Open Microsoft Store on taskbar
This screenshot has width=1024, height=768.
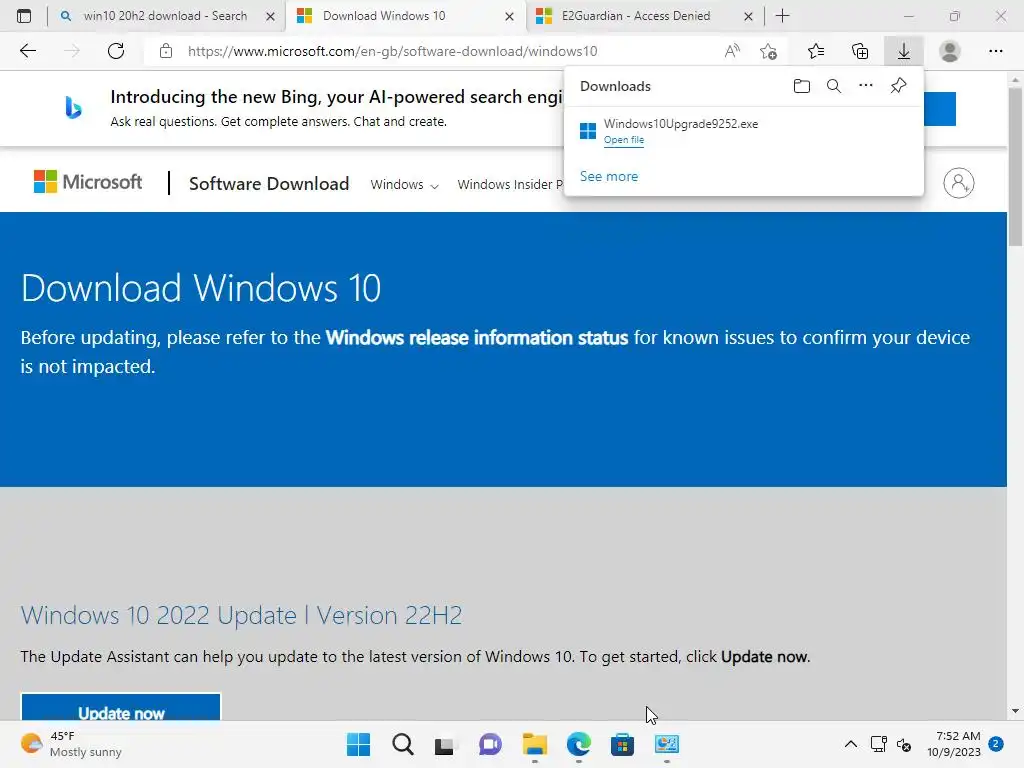click(622, 744)
